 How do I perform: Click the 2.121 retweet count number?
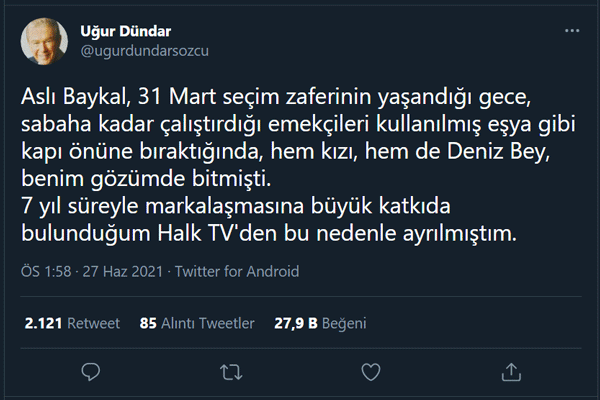coord(43,323)
